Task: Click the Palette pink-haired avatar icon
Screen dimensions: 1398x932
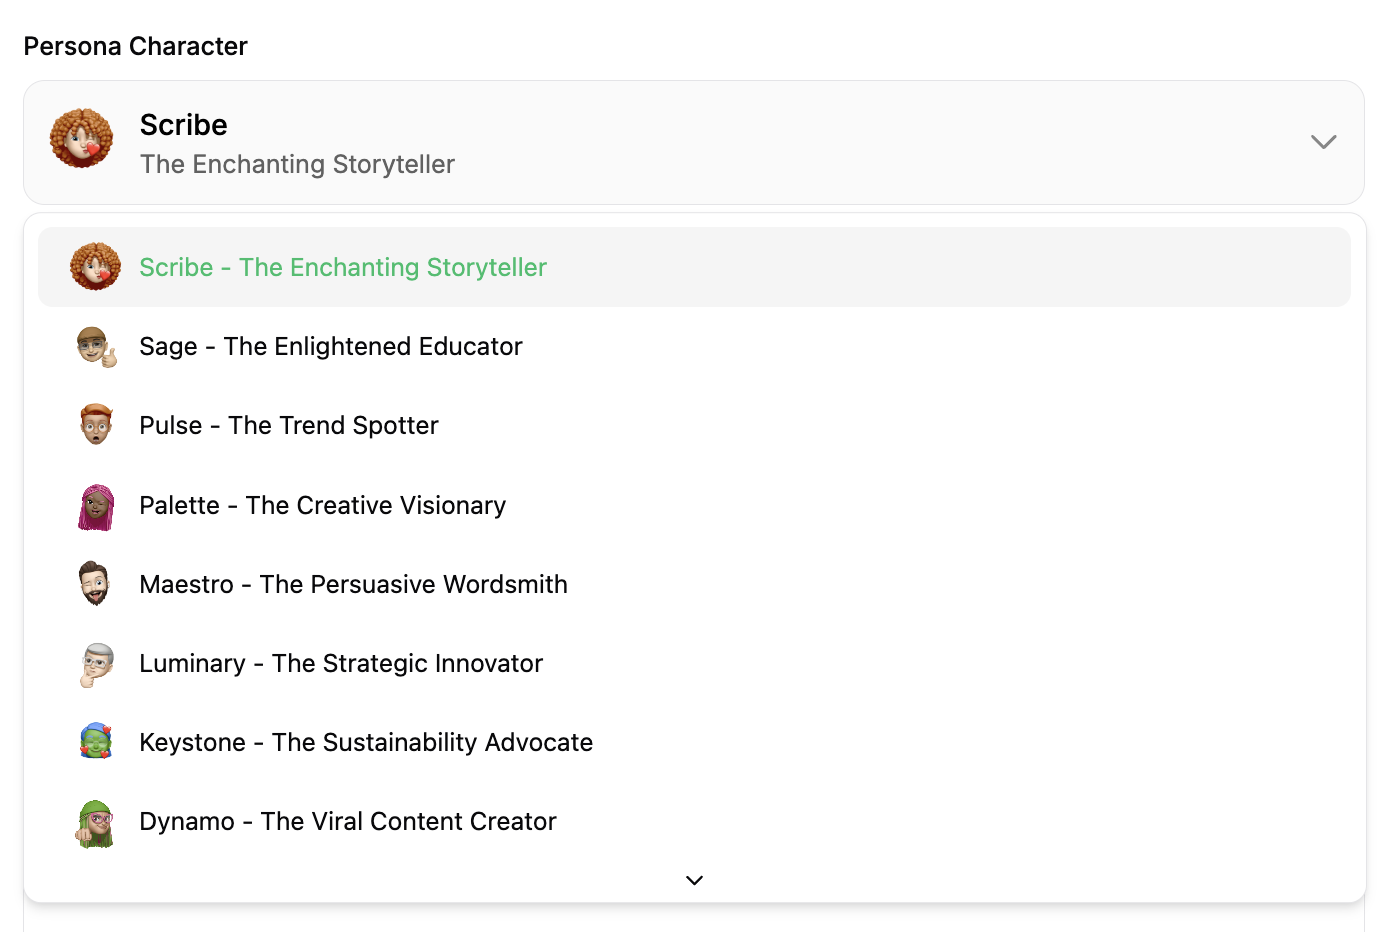Action: (x=96, y=506)
